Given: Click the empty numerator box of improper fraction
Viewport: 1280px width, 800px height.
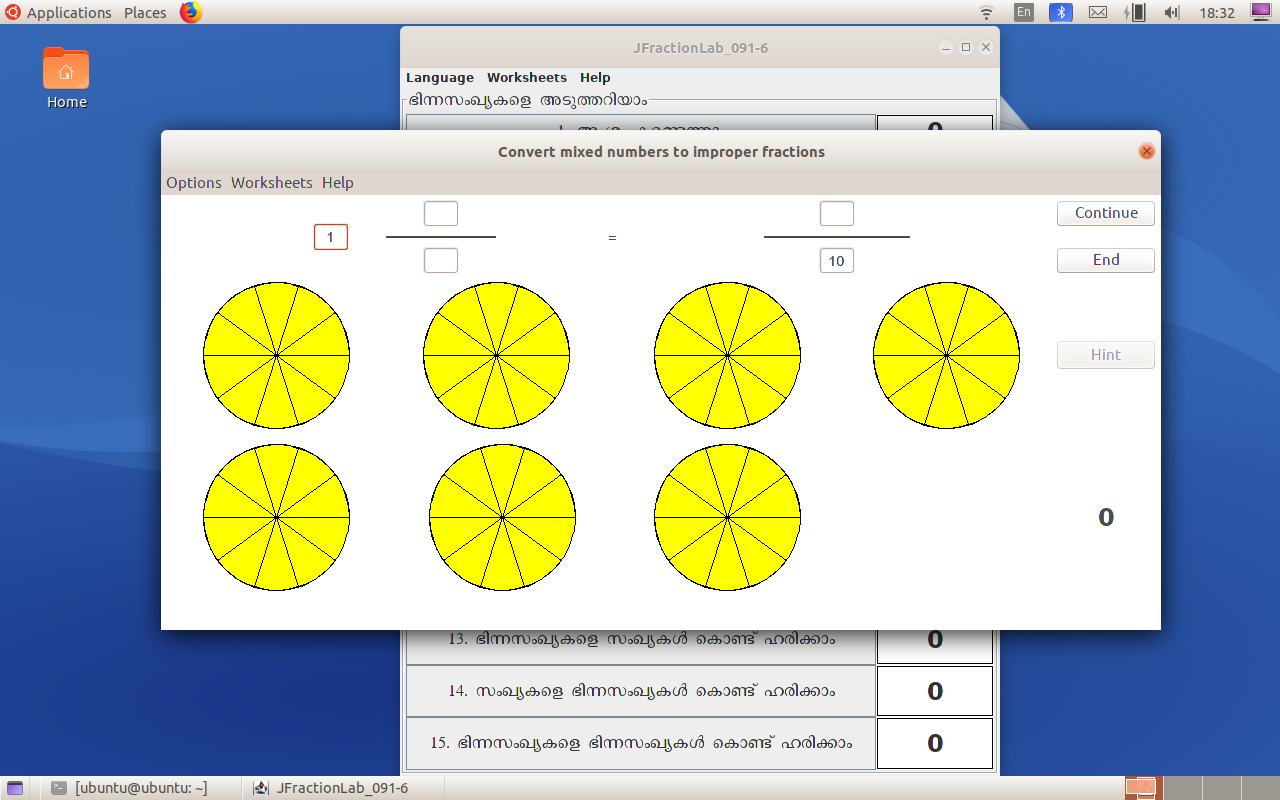Looking at the screenshot, I should point(836,214).
